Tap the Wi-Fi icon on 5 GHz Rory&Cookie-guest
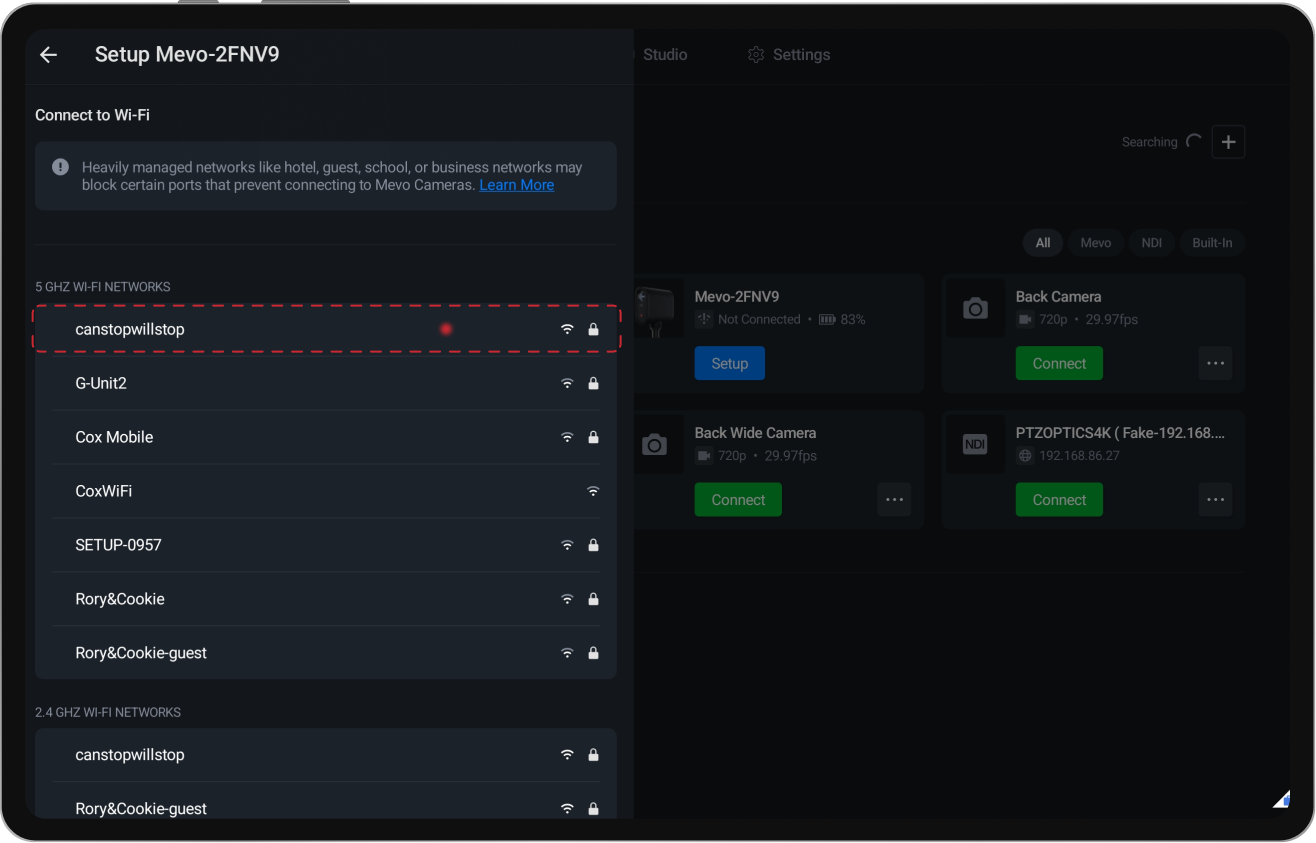1316x843 pixels. click(567, 653)
